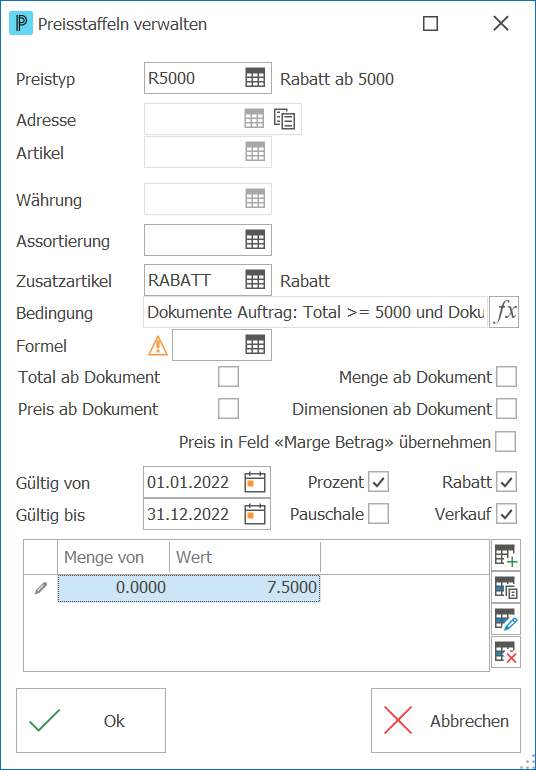Add a new price scale row
Screen dimensions: 536x770
tap(506, 555)
